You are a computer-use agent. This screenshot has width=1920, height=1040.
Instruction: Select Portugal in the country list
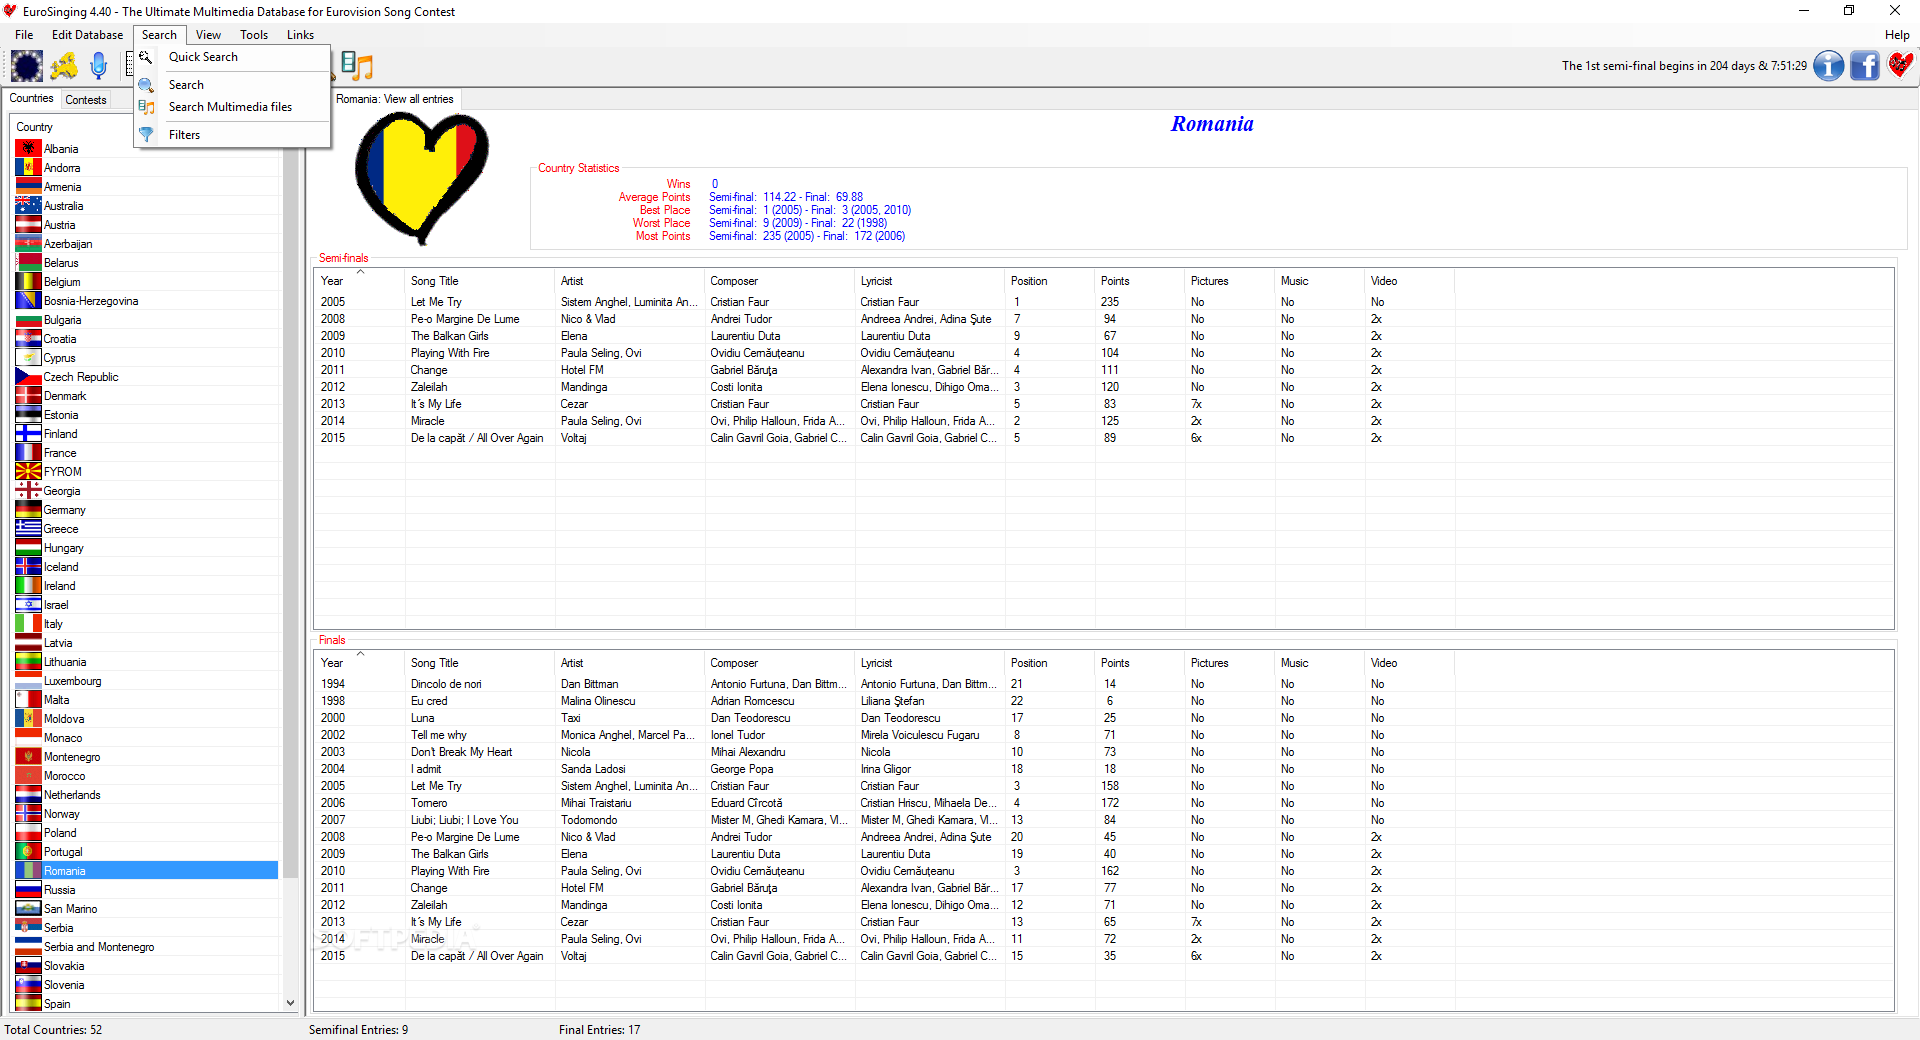click(x=147, y=852)
